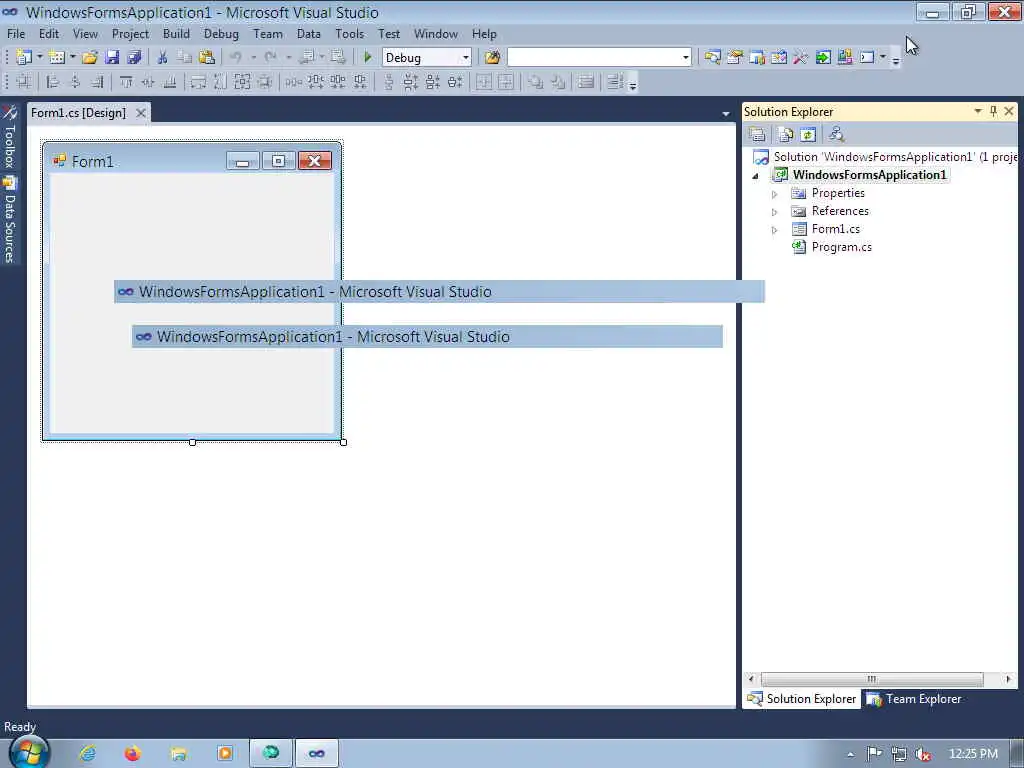This screenshot has height=768, width=1024.
Task: Click inside the Find text box
Action: point(594,57)
